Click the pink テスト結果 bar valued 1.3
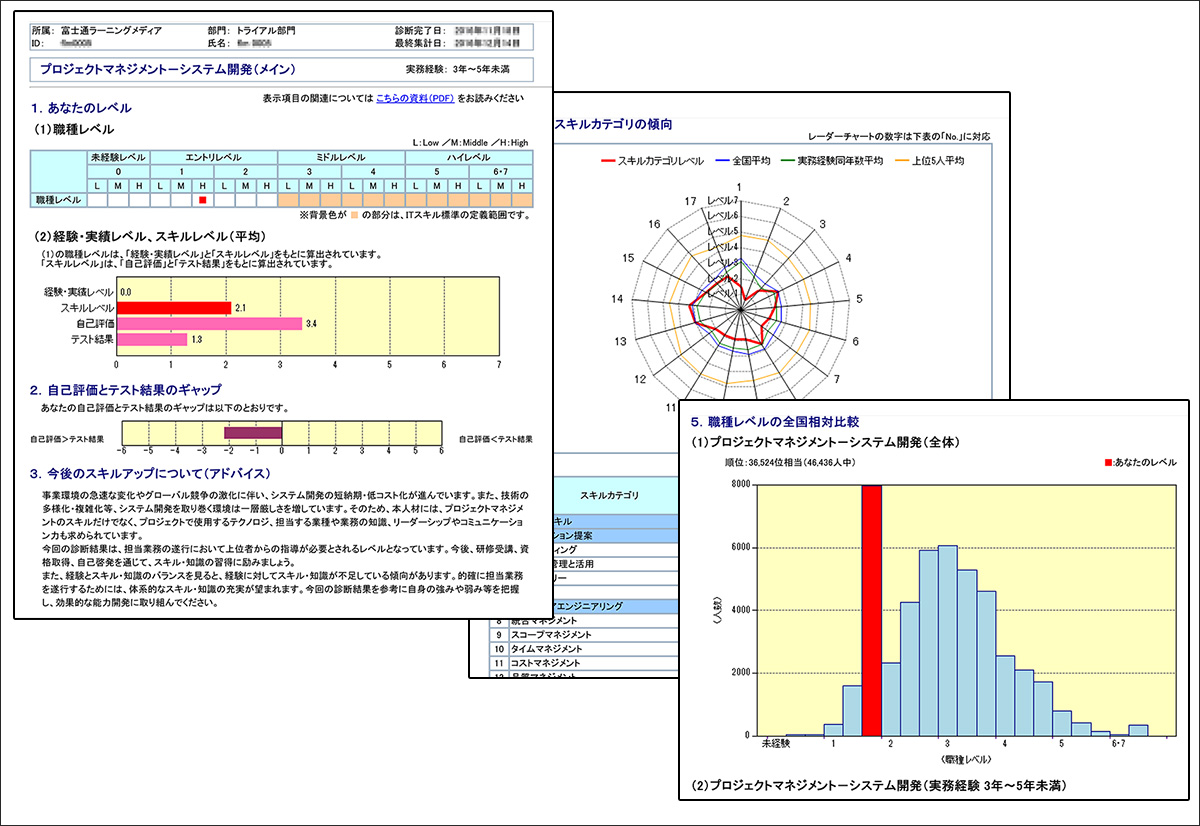The image size is (1200, 826). [x=152, y=341]
